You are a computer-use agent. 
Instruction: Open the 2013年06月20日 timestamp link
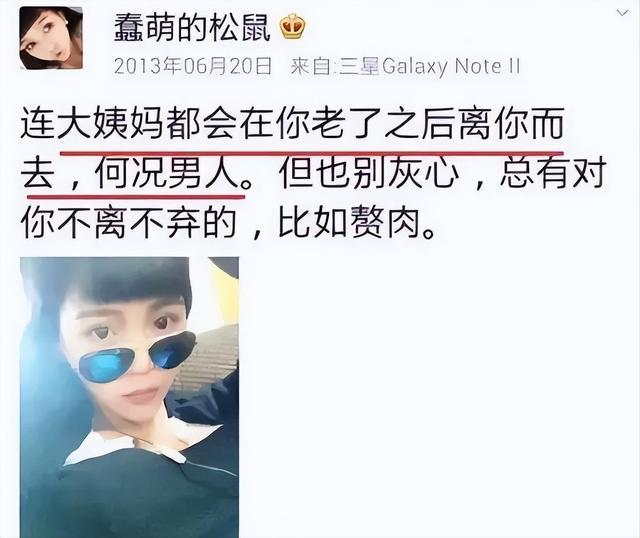point(193,66)
